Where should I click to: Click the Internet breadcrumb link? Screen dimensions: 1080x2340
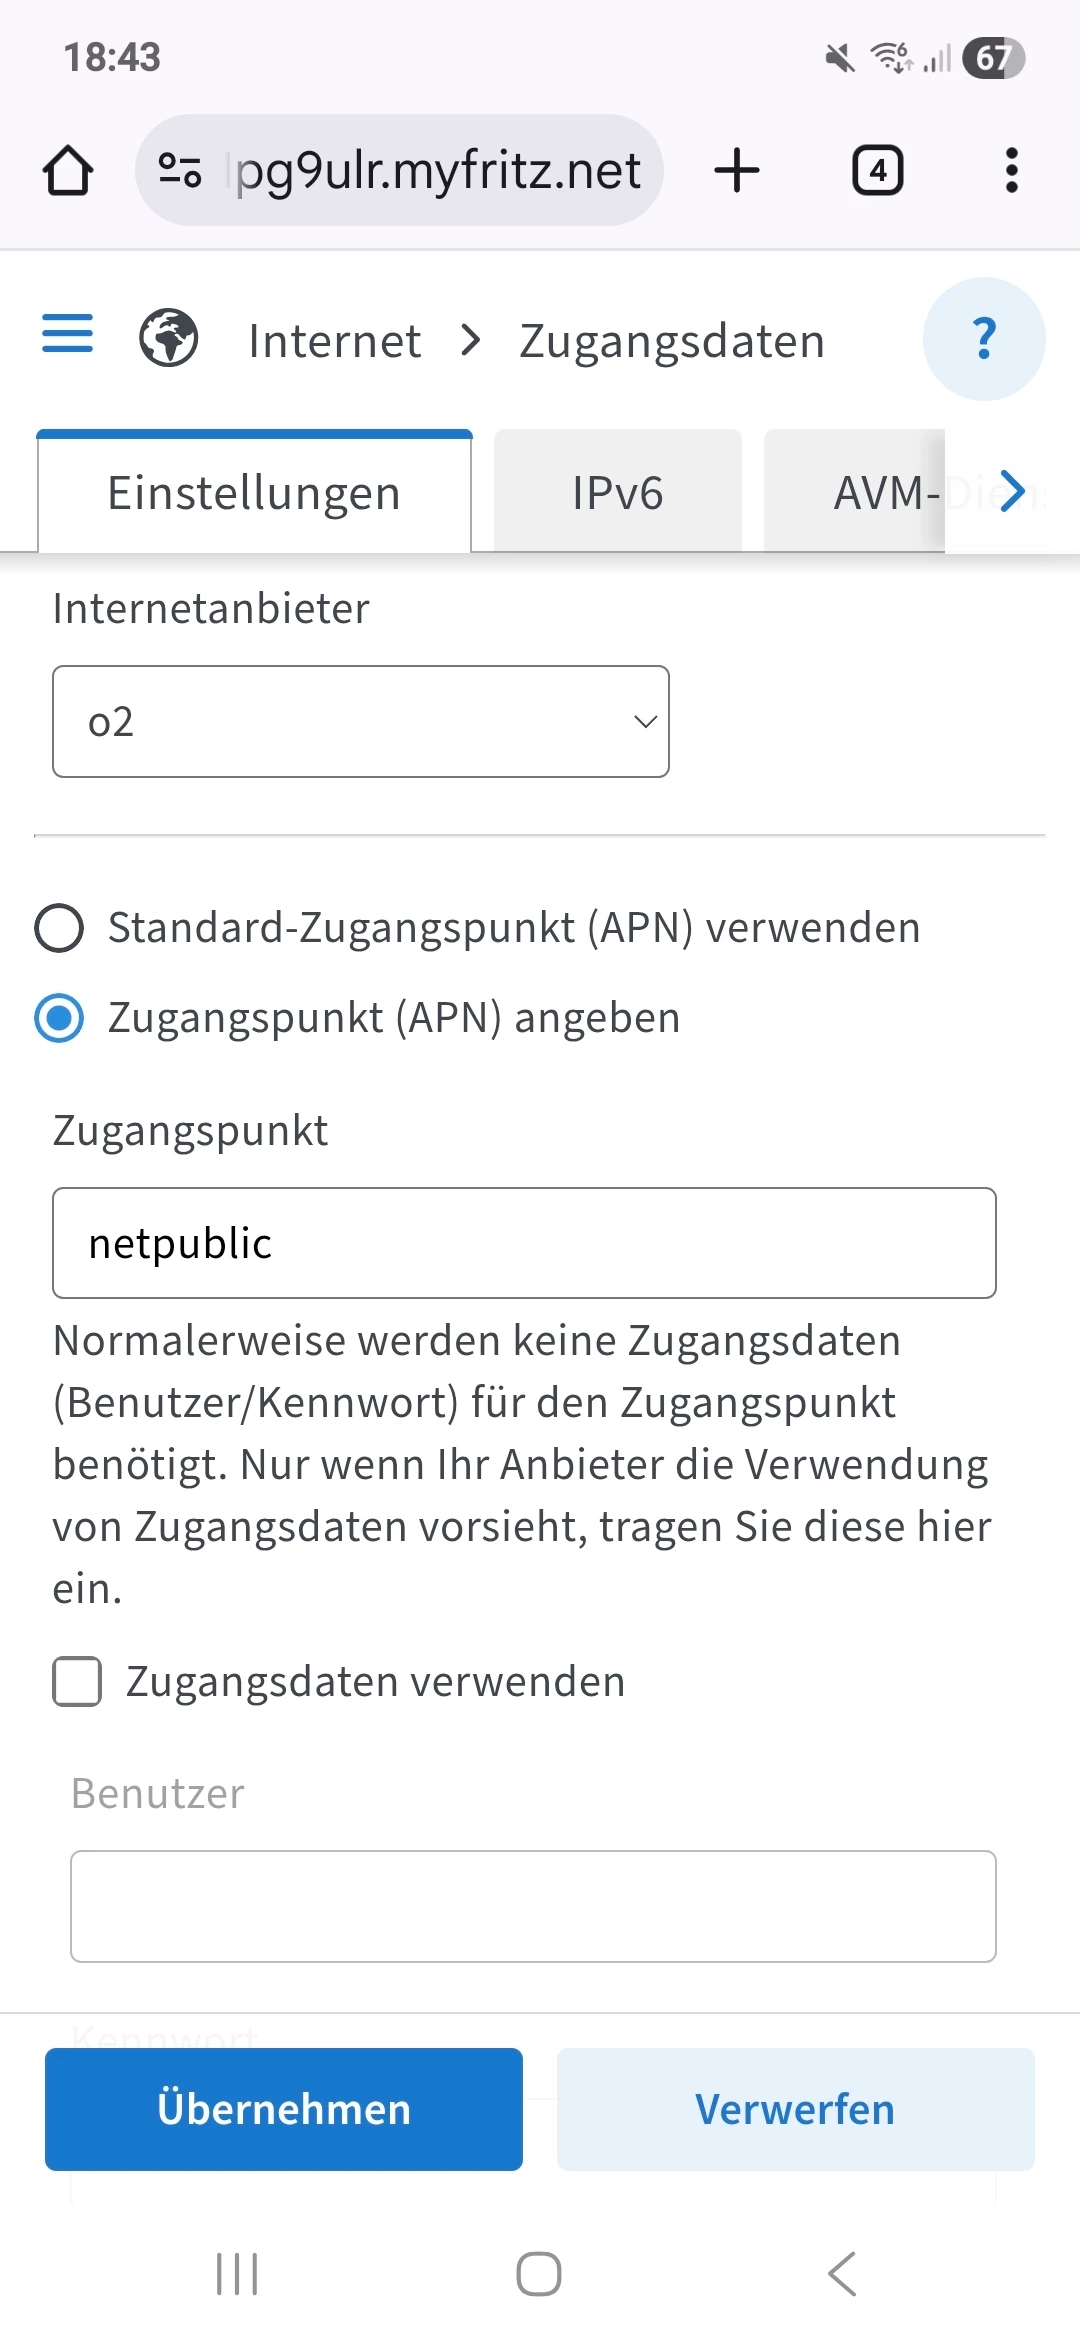click(x=334, y=341)
